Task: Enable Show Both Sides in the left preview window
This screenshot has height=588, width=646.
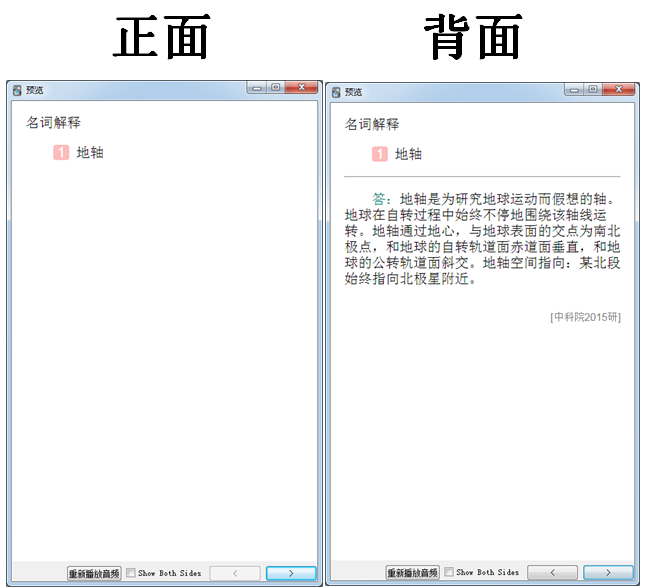Action: pos(131,573)
